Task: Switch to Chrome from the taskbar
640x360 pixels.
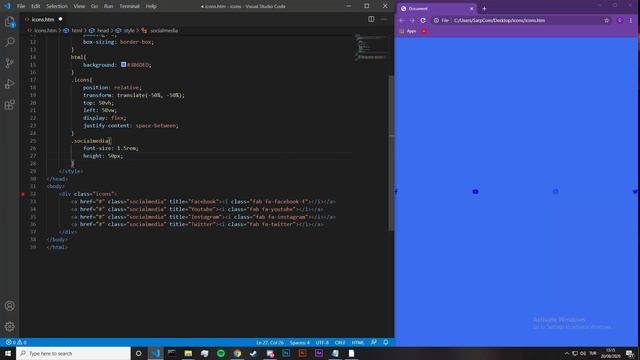Action: [237, 353]
